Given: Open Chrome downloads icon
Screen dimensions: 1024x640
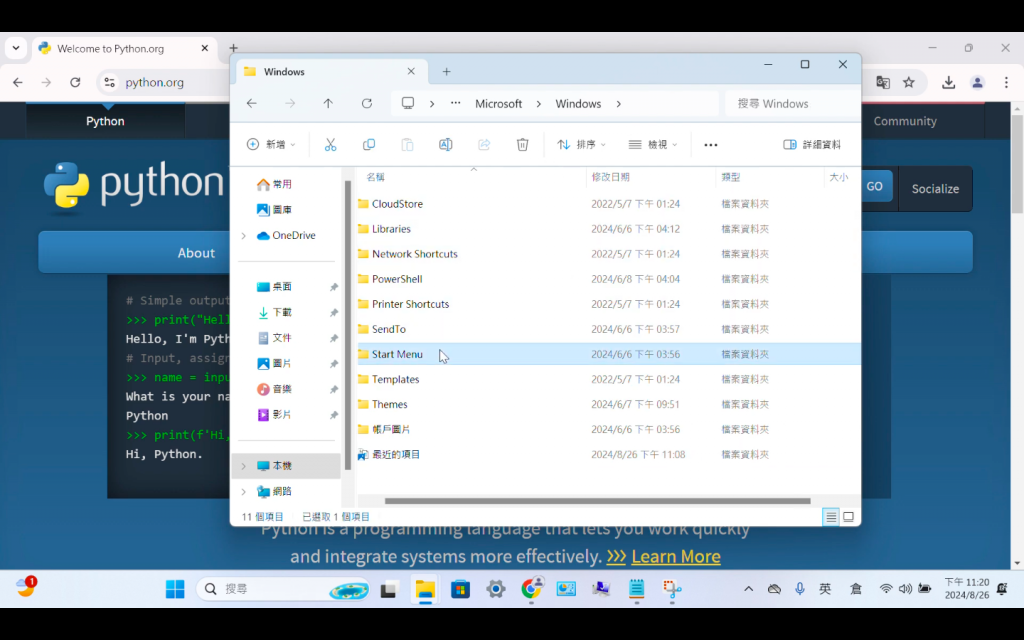Looking at the screenshot, I should coord(948,82).
